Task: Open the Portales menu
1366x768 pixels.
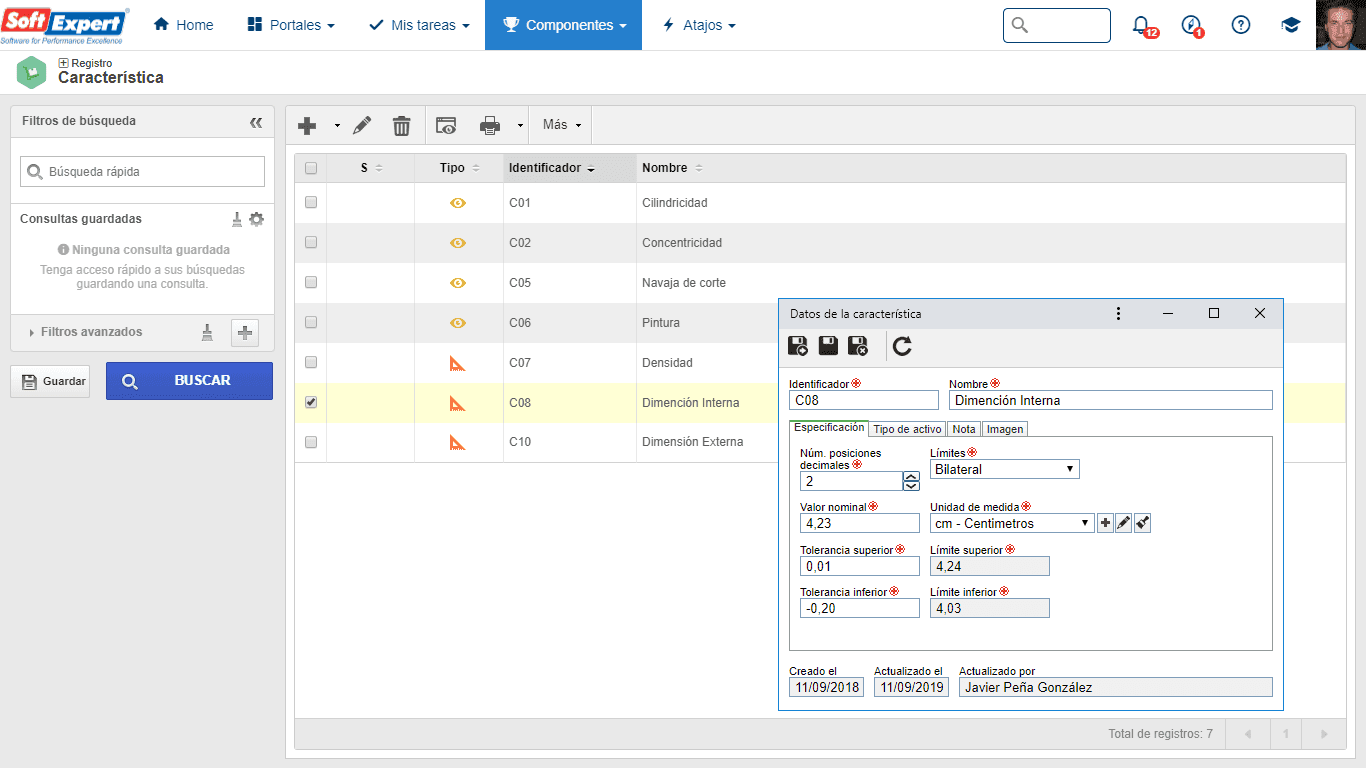Action: [291, 25]
